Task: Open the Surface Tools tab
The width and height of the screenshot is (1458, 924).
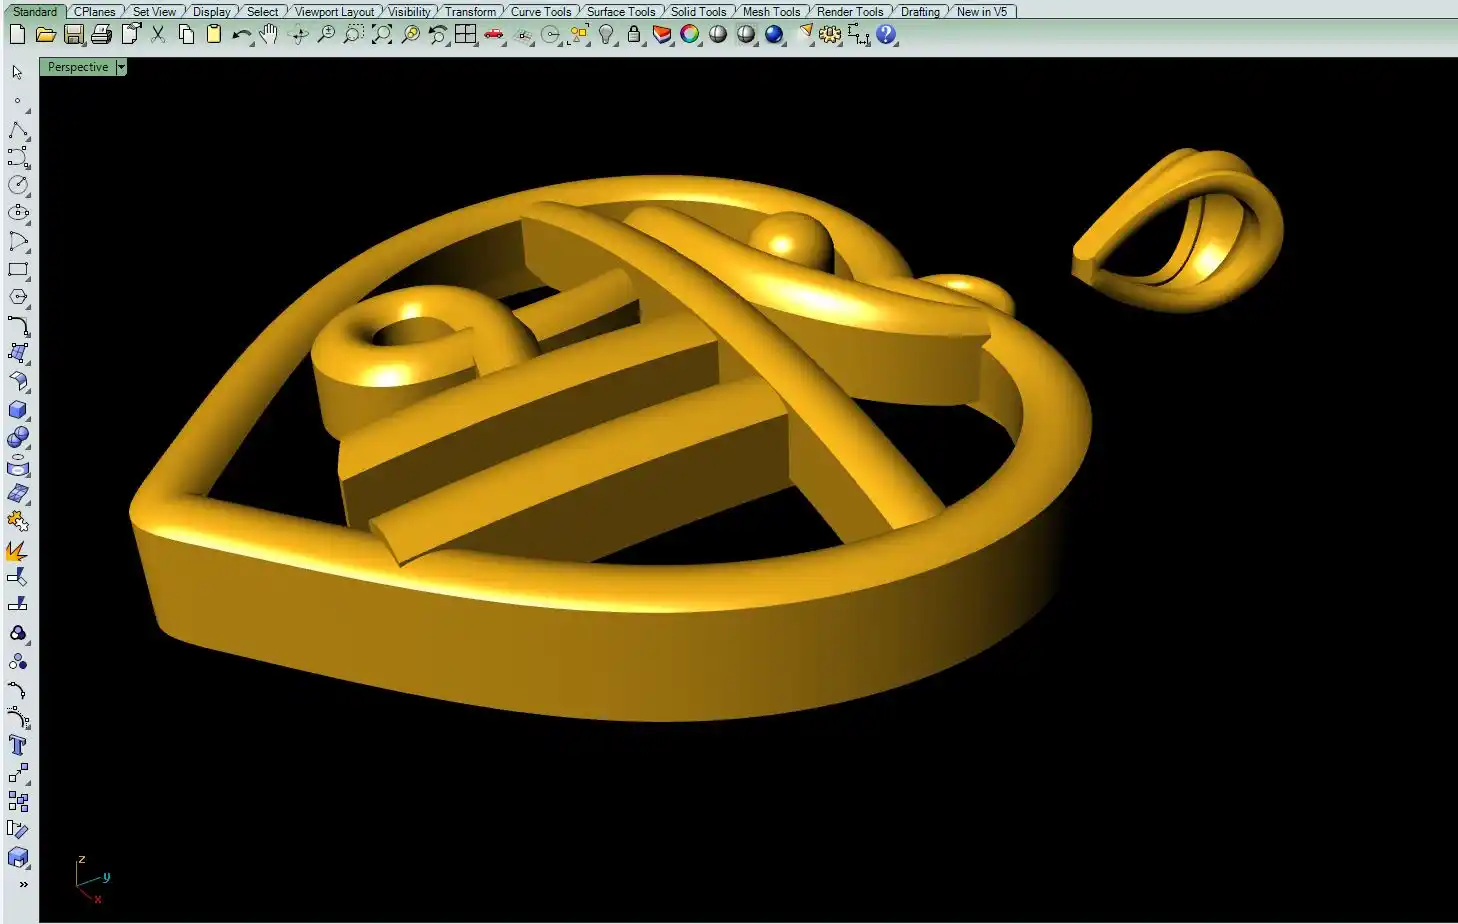Action: pyautogui.click(x=621, y=12)
